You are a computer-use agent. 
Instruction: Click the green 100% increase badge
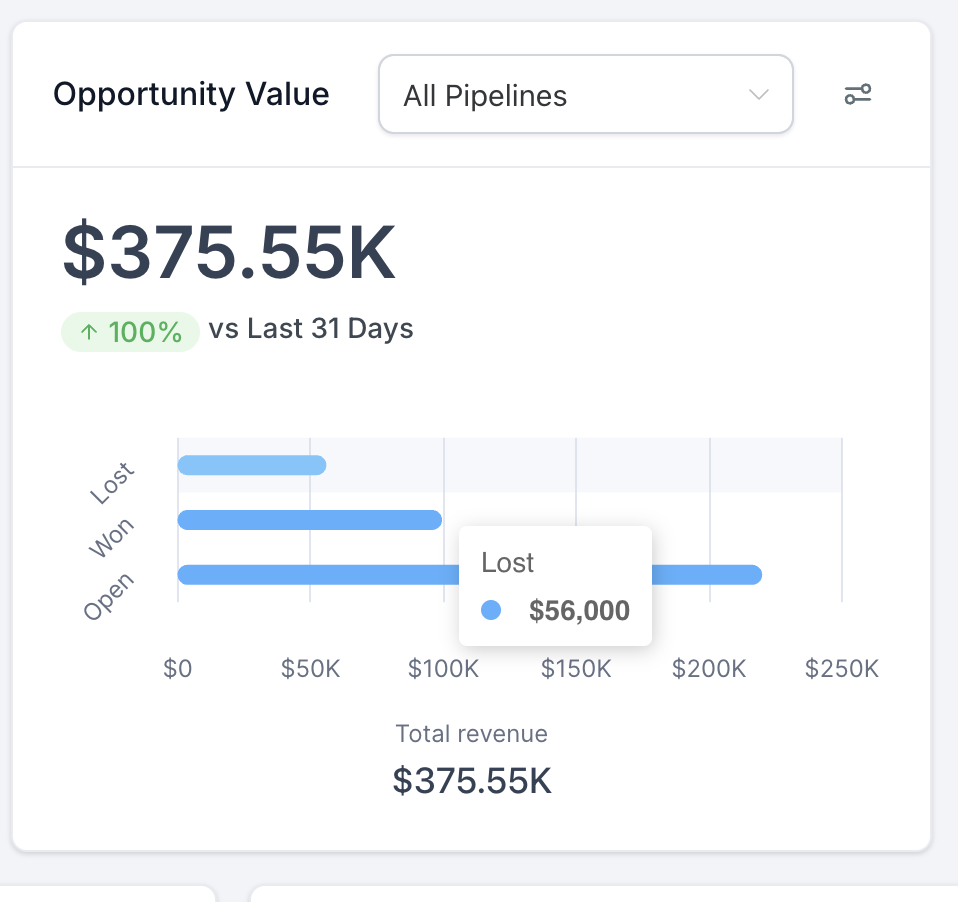pyautogui.click(x=131, y=332)
